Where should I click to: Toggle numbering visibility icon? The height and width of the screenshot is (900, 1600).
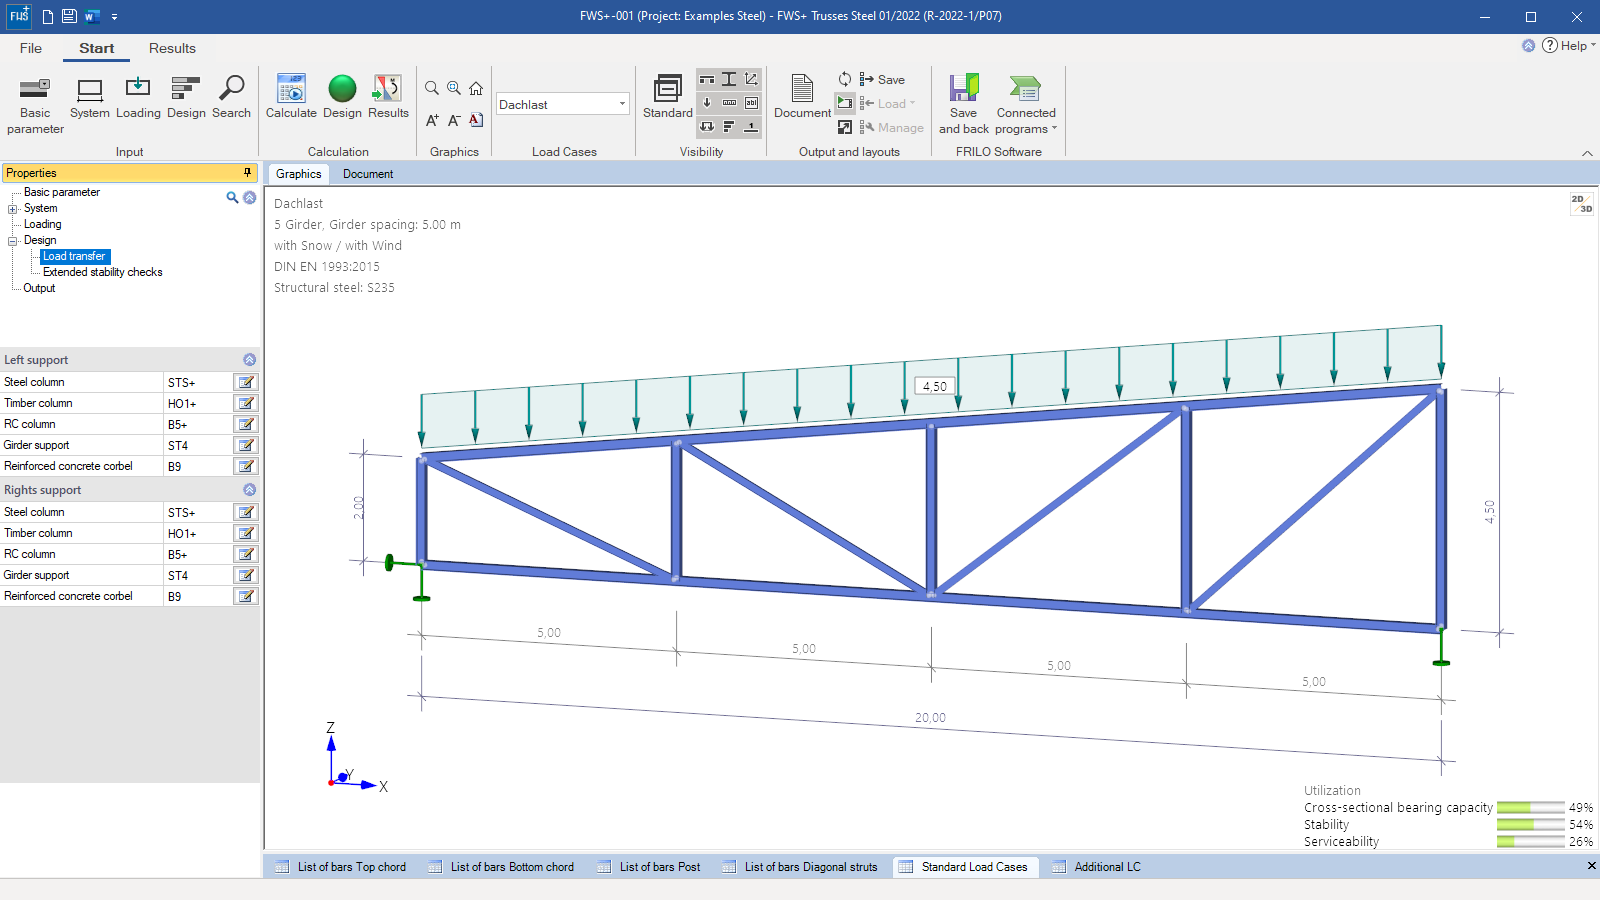point(751,126)
